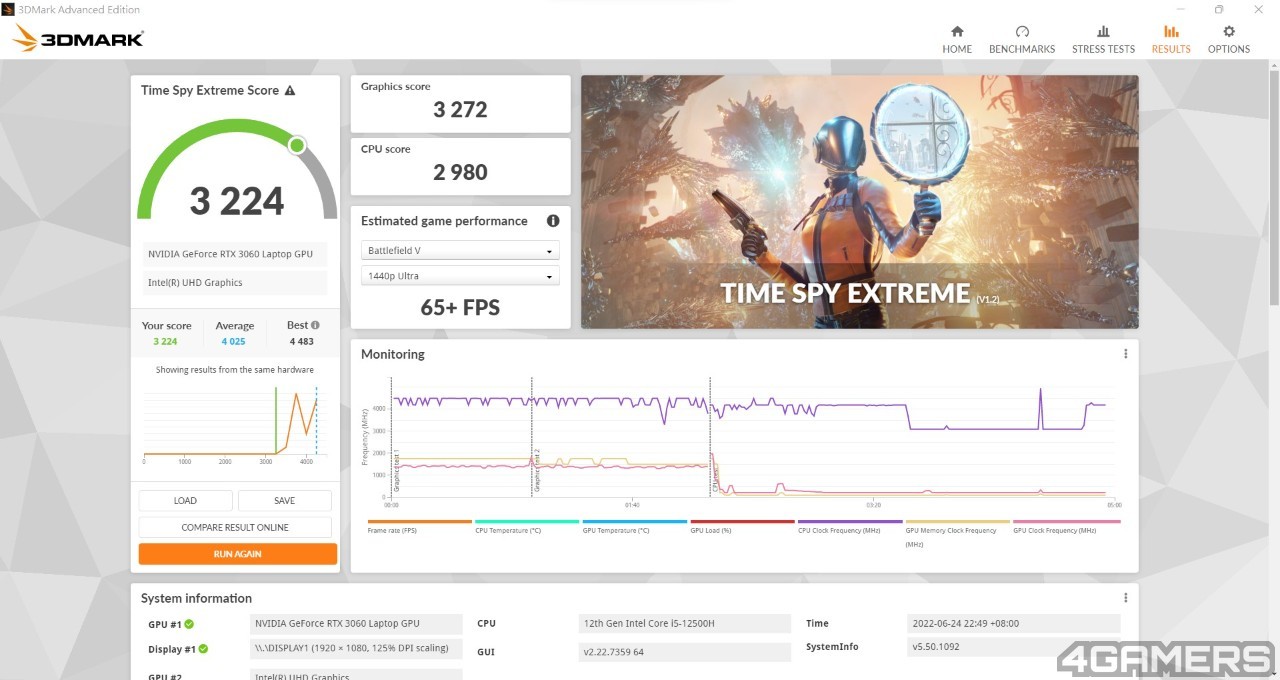1280x680 pixels.
Task: Click the green check icon beside GPU #1
Action: [x=189, y=624]
